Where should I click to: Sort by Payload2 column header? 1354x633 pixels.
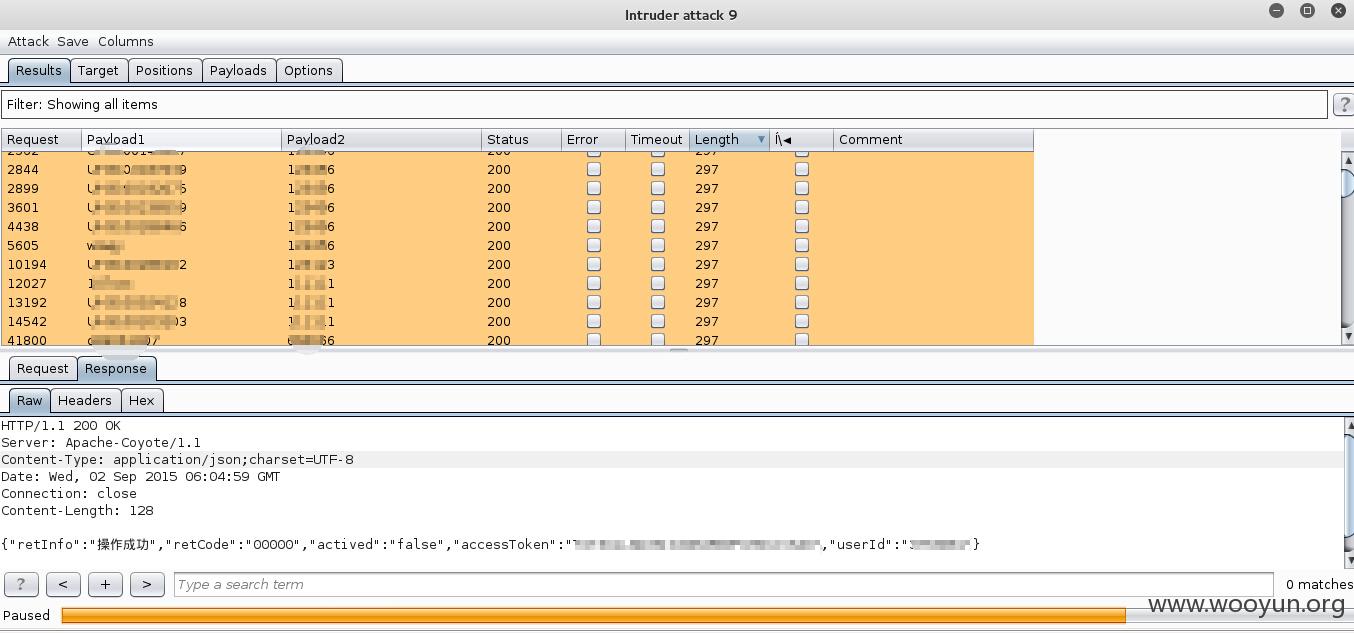coord(381,139)
